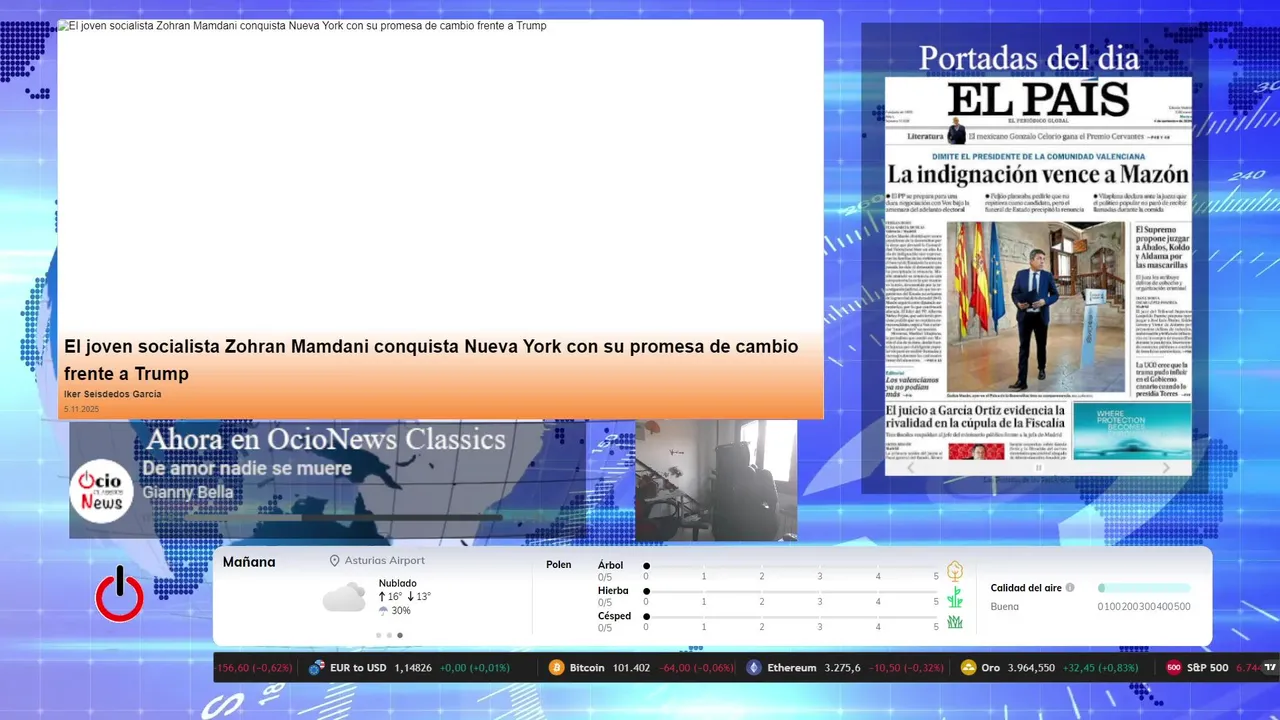Click author name Iker Seisdedos García
1280x720 pixels.
pyautogui.click(x=112, y=394)
